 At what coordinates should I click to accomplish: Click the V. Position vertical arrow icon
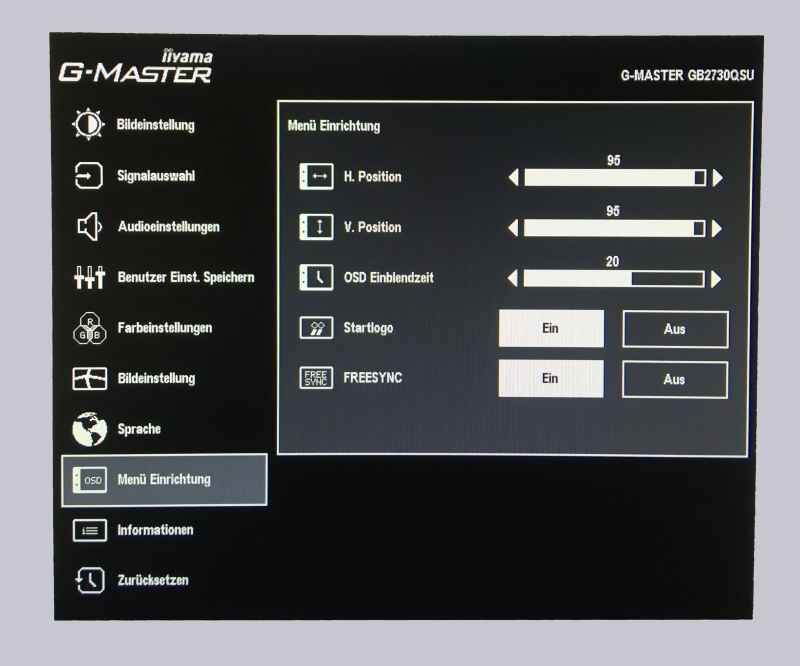316,227
